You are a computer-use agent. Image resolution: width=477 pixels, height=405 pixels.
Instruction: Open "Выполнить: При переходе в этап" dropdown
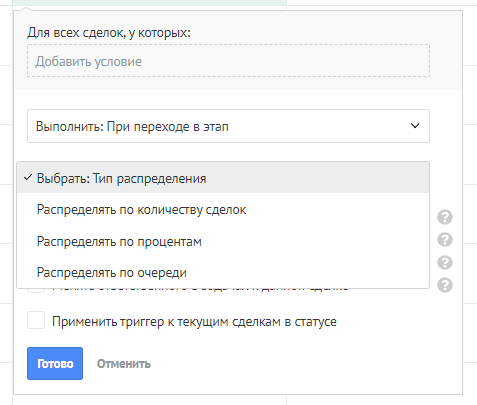pos(228,126)
